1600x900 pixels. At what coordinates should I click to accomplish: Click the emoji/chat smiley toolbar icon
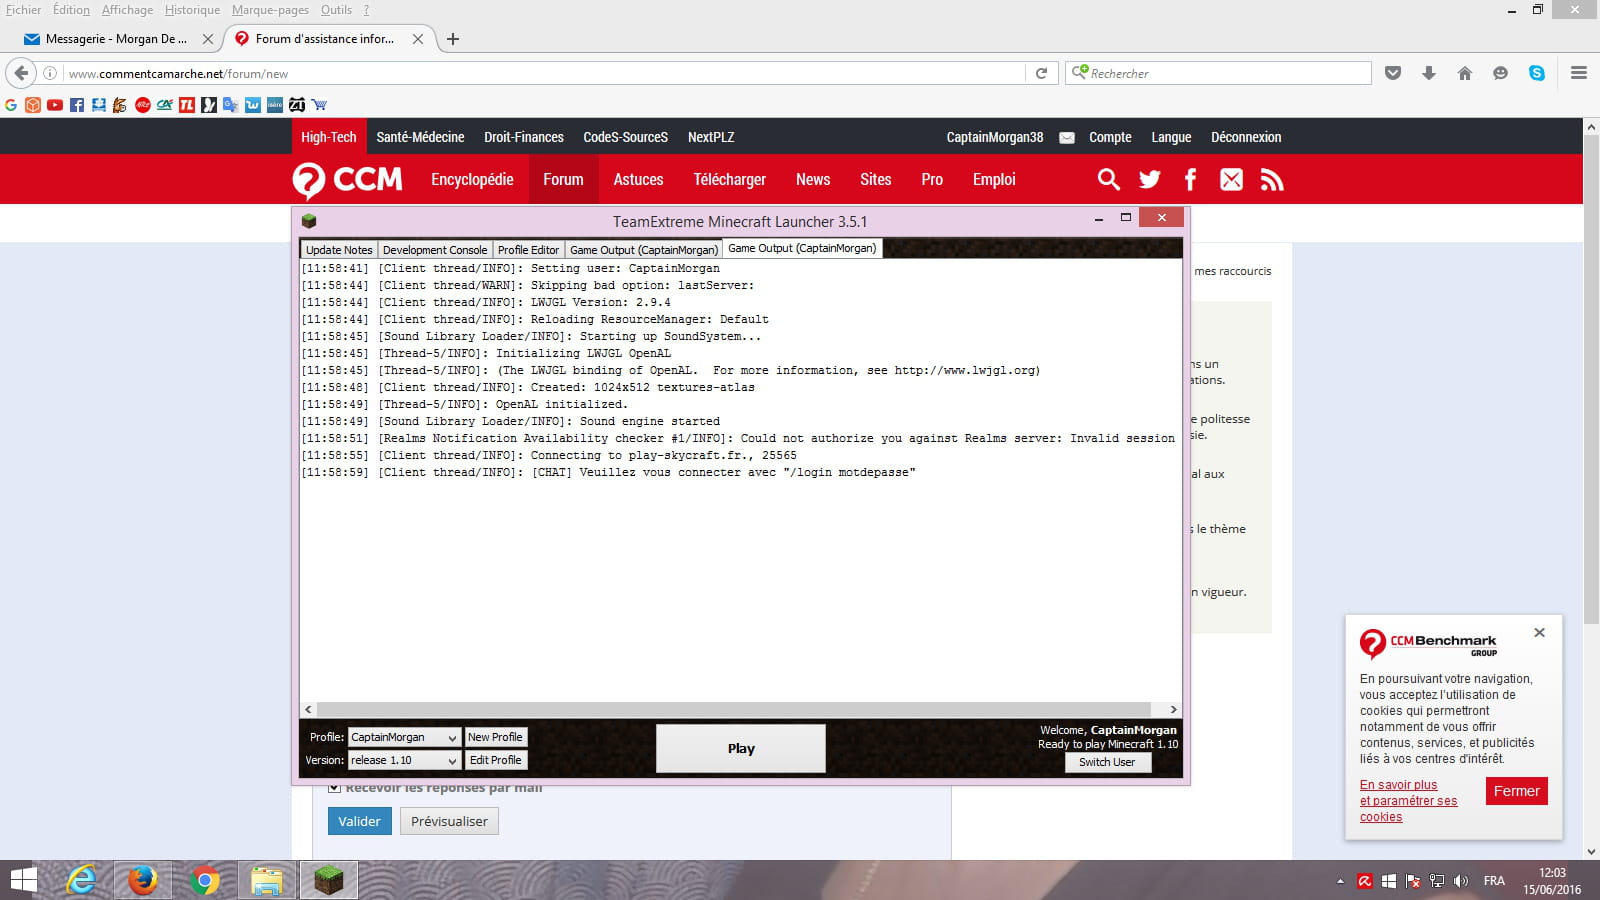pos(1500,73)
